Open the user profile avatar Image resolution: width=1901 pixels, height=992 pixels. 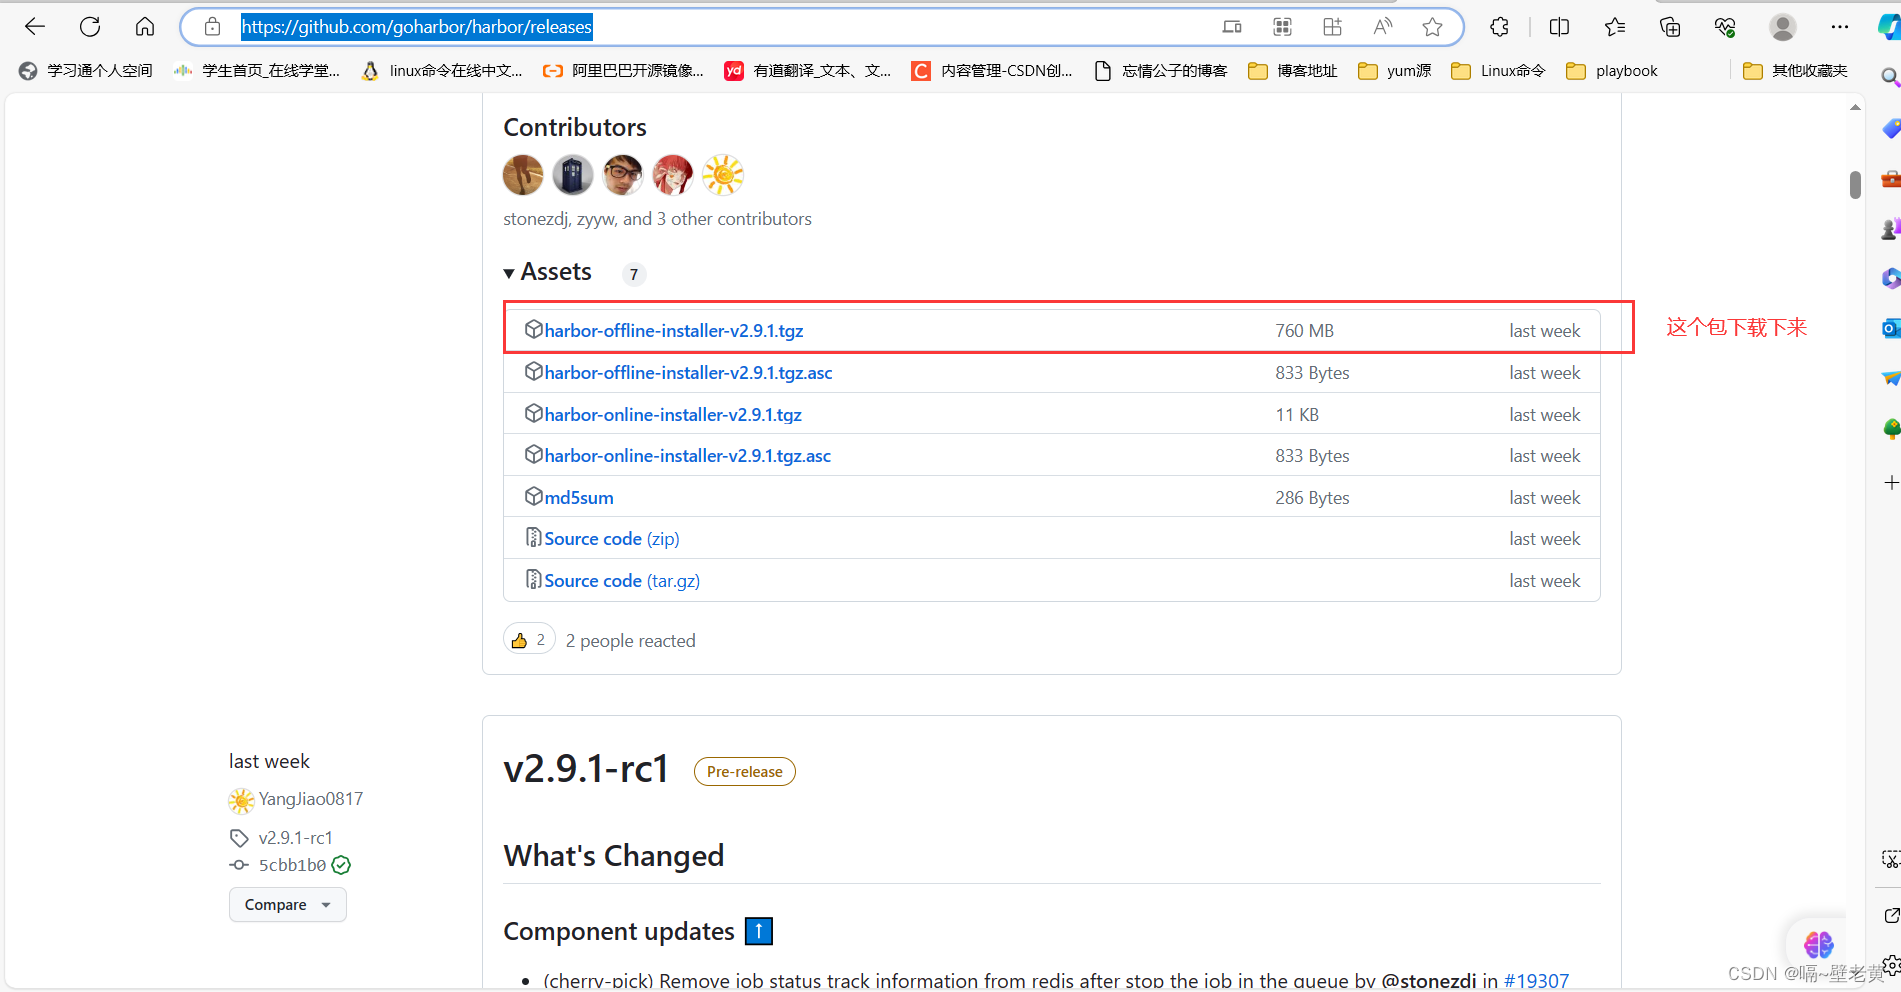(1783, 27)
